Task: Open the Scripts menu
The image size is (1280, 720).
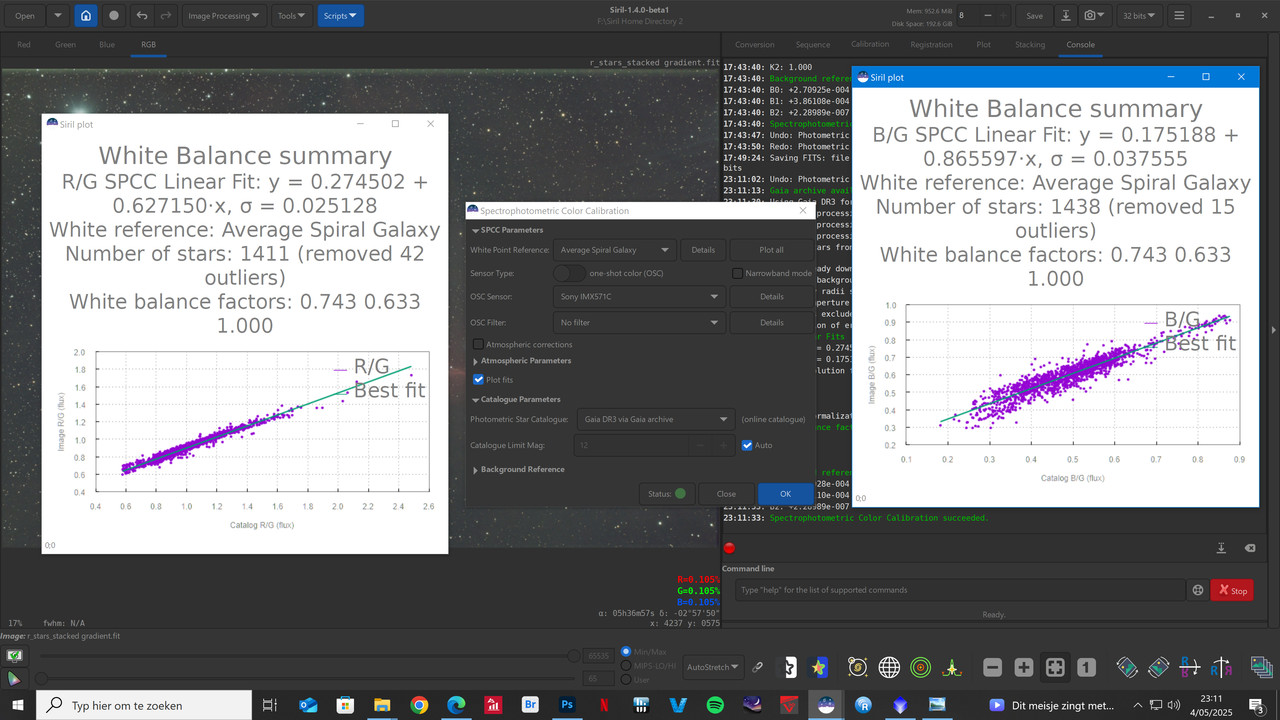Action: 341,16
